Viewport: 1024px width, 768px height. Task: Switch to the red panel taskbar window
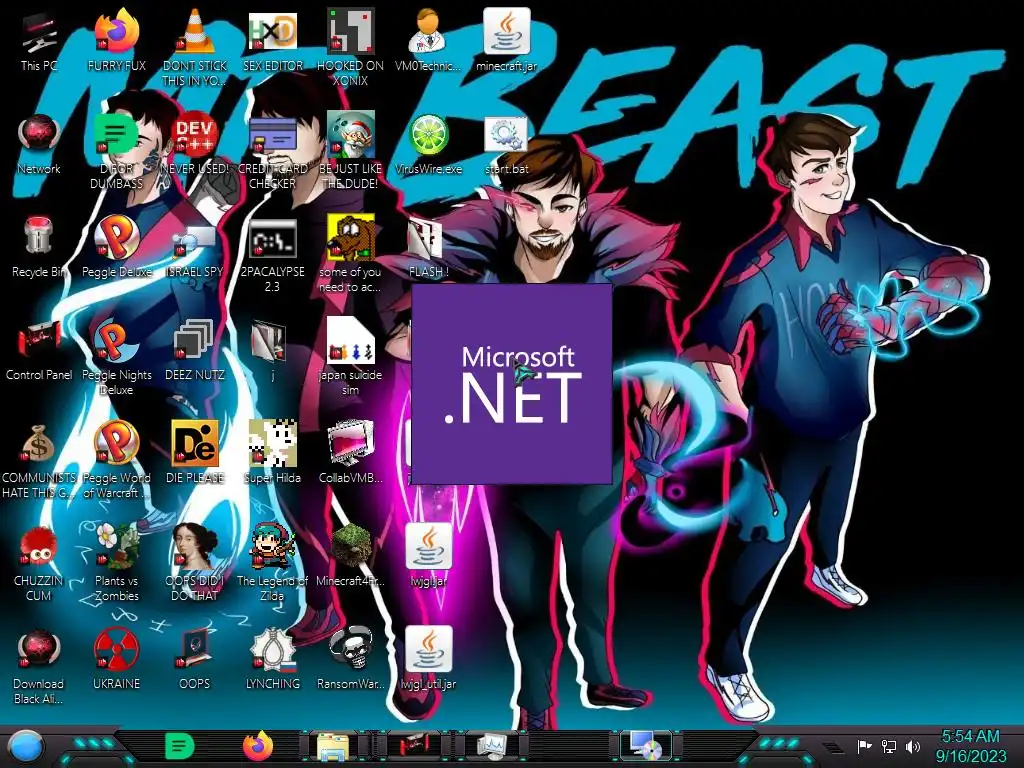pos(412,746)
